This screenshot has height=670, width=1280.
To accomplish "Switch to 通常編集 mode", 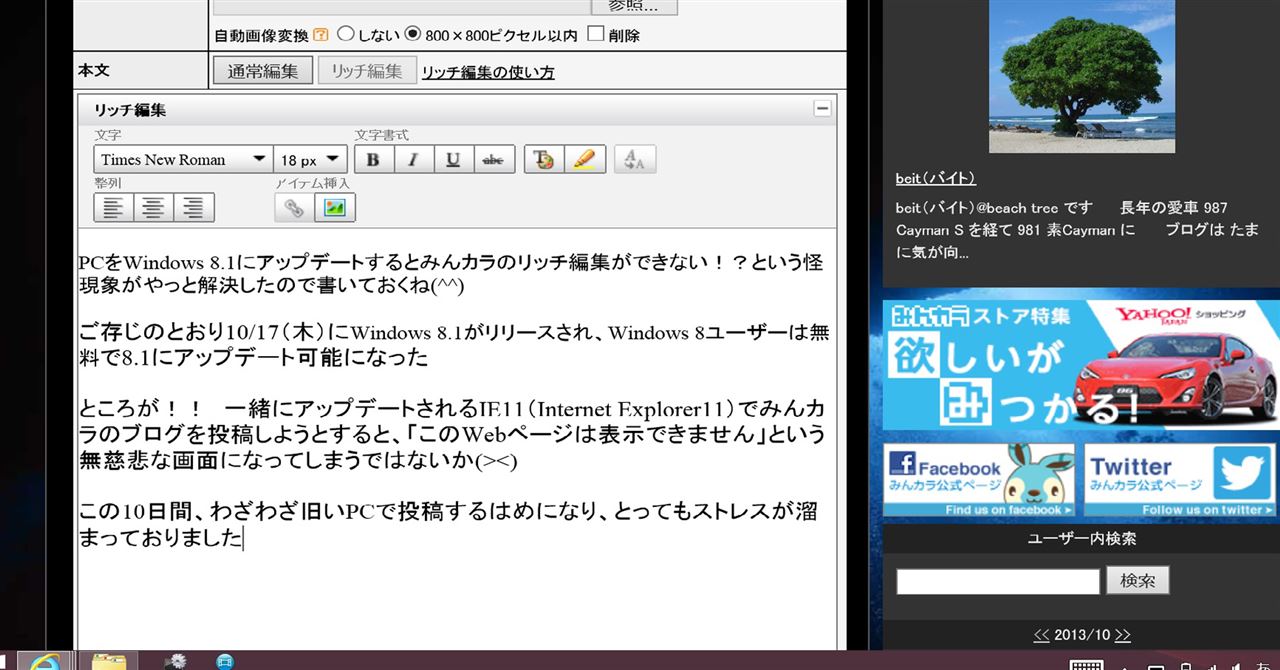I will [x=263, y=71].
